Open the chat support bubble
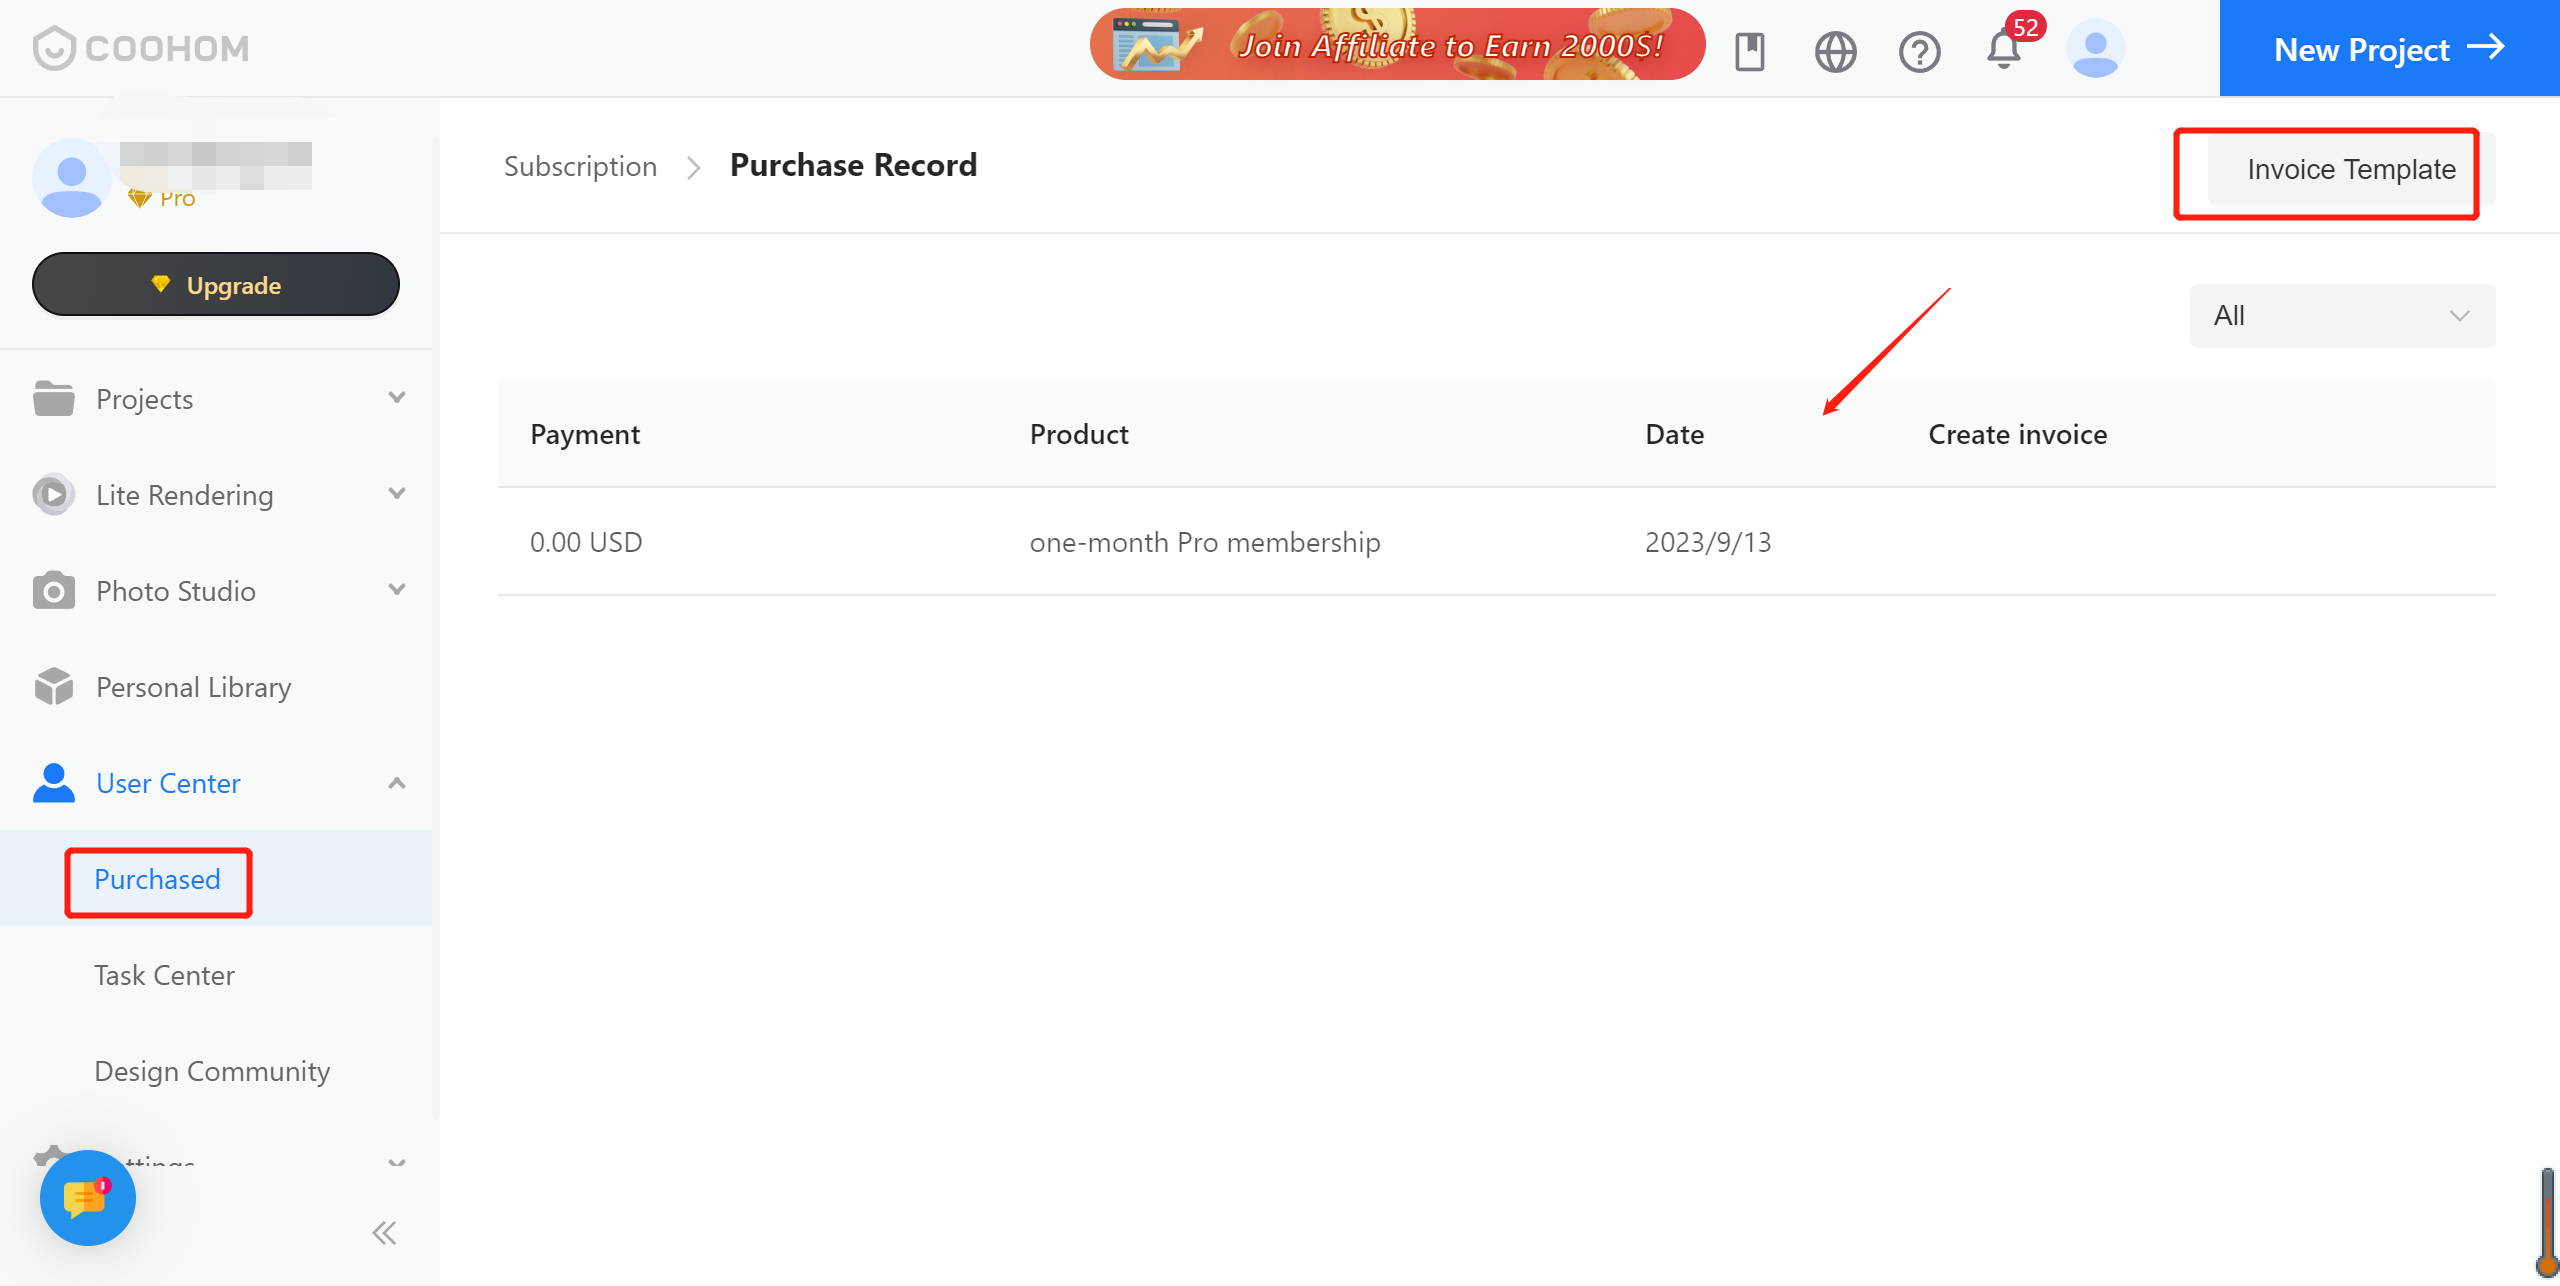The image size is (2560, 1286). [87, 1197]
